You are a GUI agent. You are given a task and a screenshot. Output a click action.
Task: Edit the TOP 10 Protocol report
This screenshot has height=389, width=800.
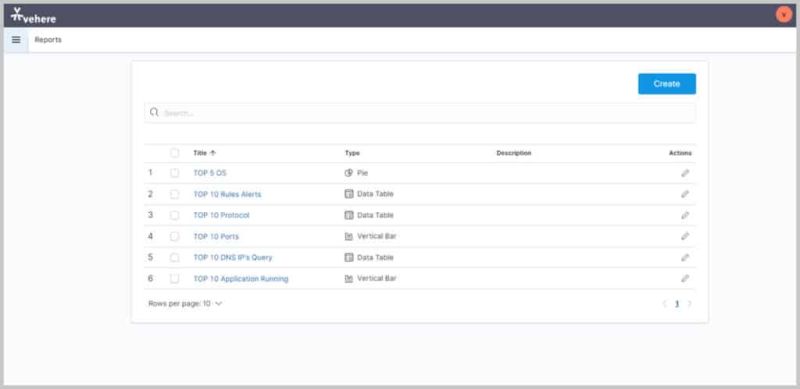[685, 215]
